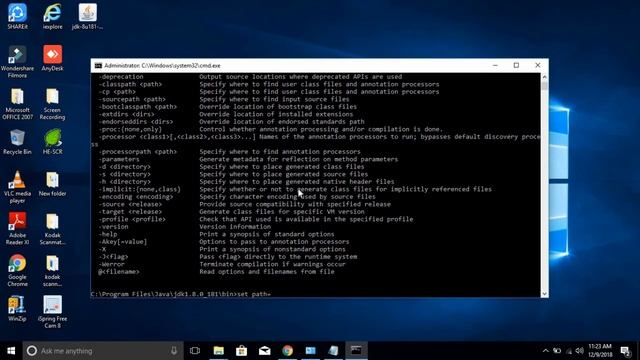This screenshot has height=360, width=640.
Task: Launch iexplore from the desktop
Action: coord(53,16)
